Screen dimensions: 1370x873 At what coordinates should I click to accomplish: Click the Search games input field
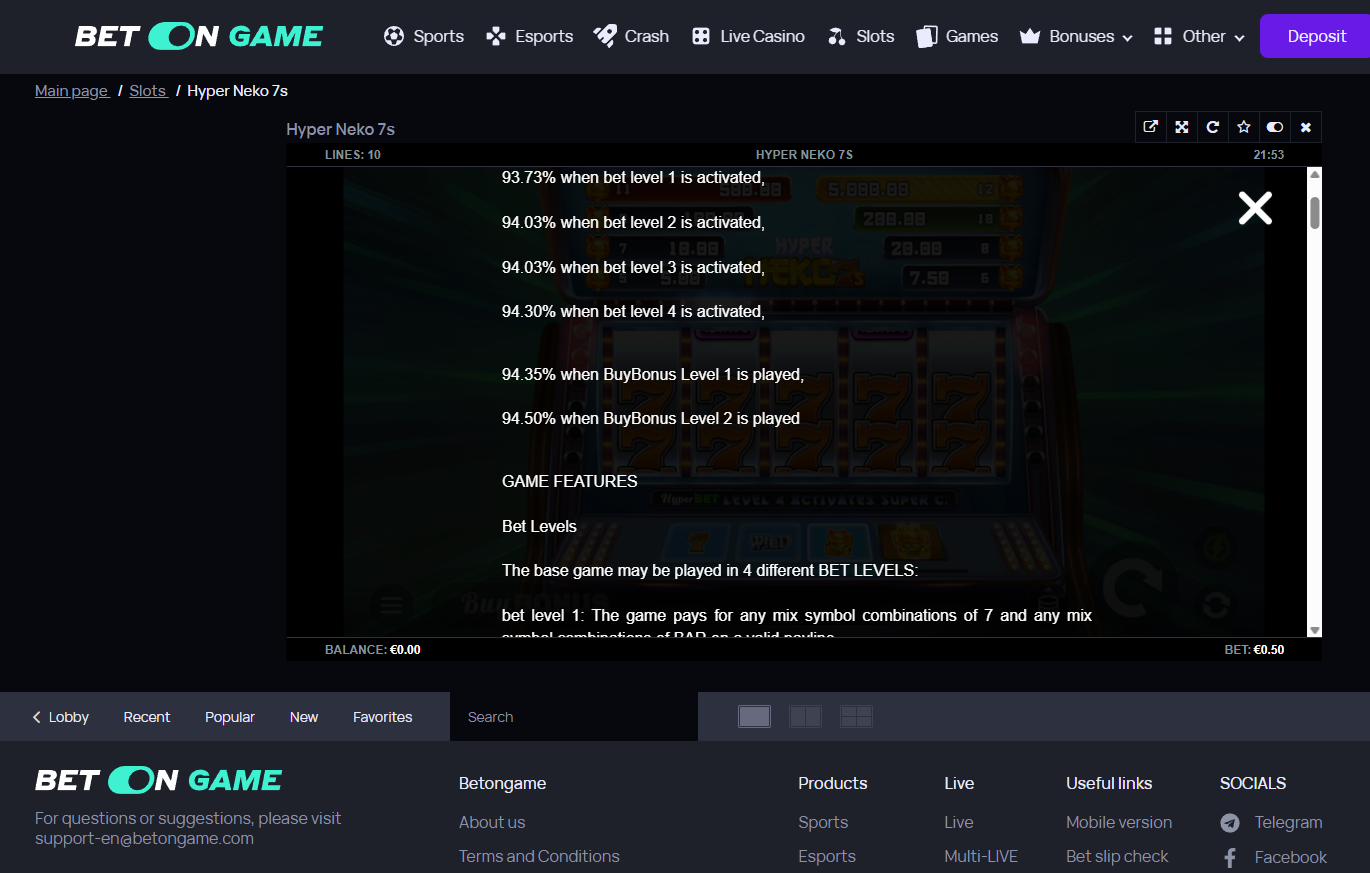(x=574, y=717)
